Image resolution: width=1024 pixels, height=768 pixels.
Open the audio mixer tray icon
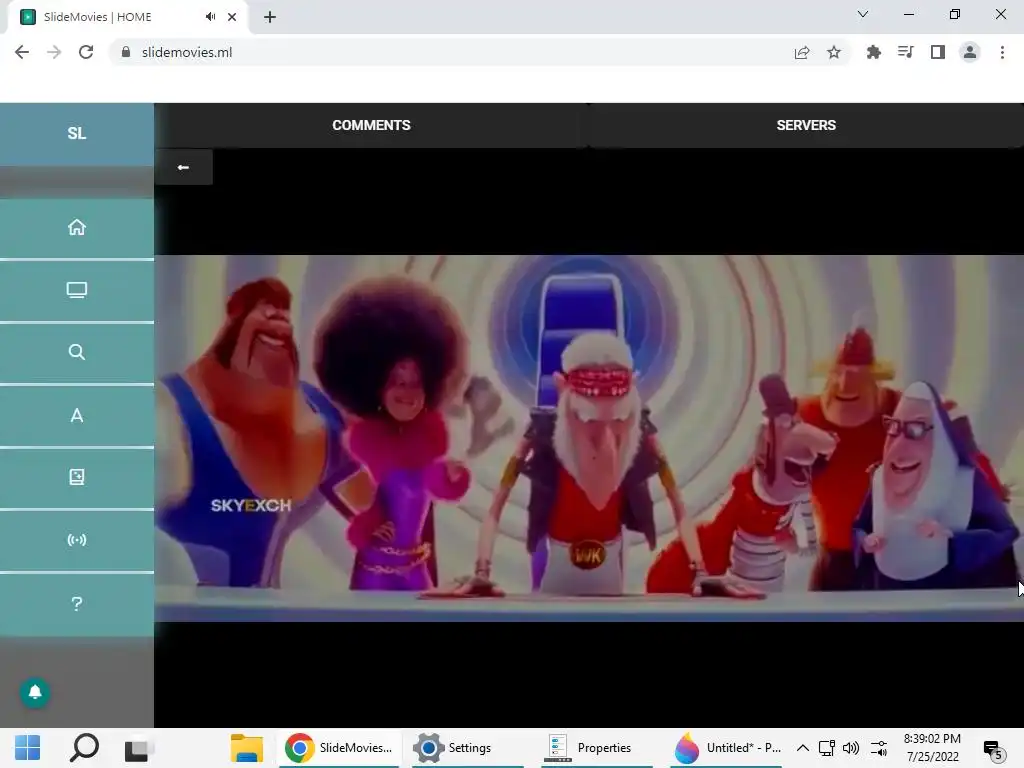[879, 748]
